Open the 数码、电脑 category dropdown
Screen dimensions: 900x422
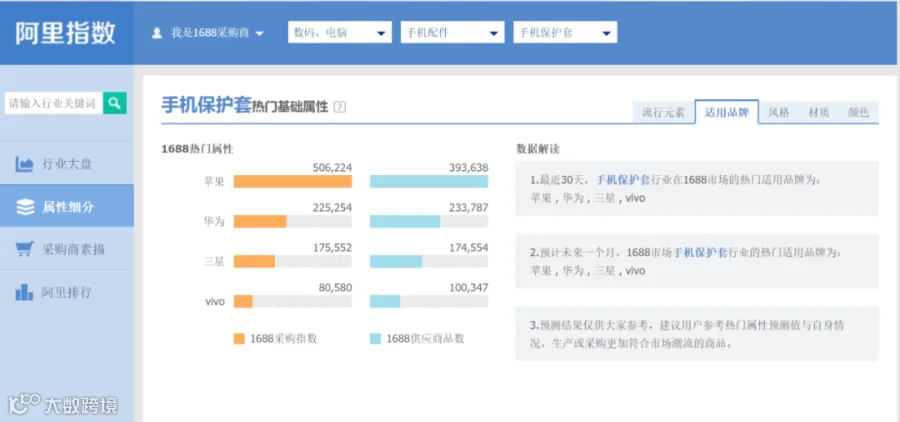point(340,33)
